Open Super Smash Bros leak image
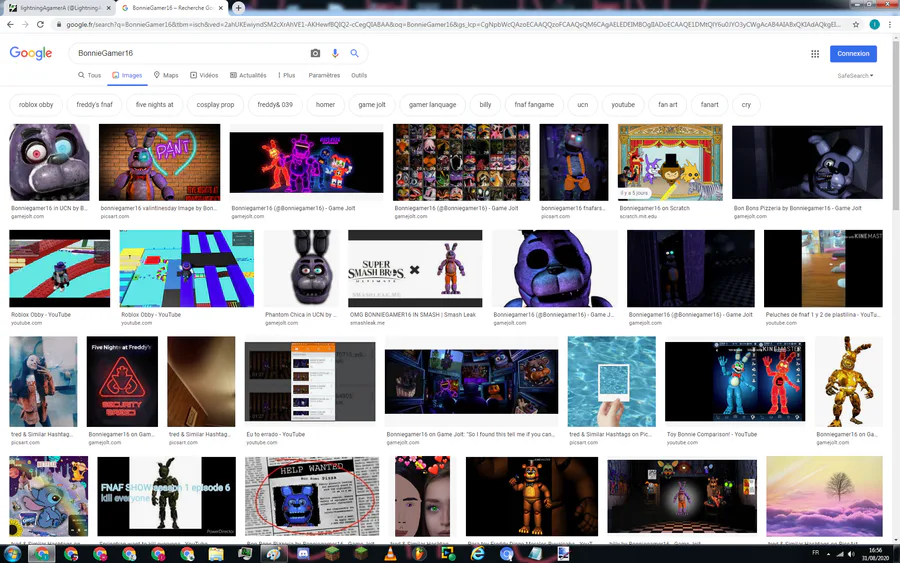900x563 pixels. pyautogui.click(x=415, y=269)
